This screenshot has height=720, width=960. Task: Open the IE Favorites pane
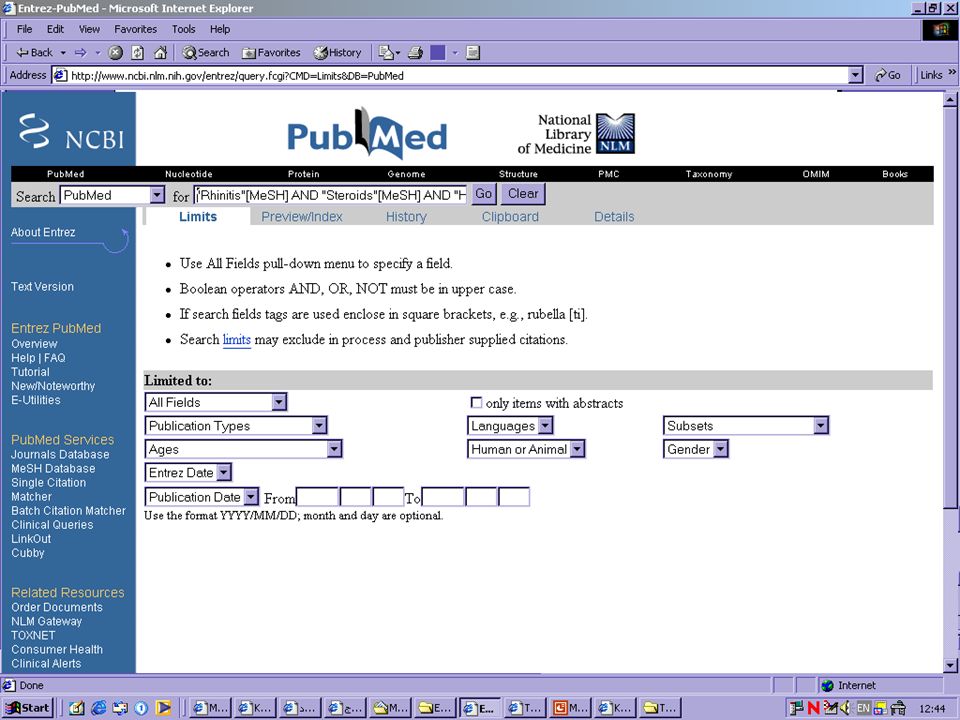tap(271, 53)
